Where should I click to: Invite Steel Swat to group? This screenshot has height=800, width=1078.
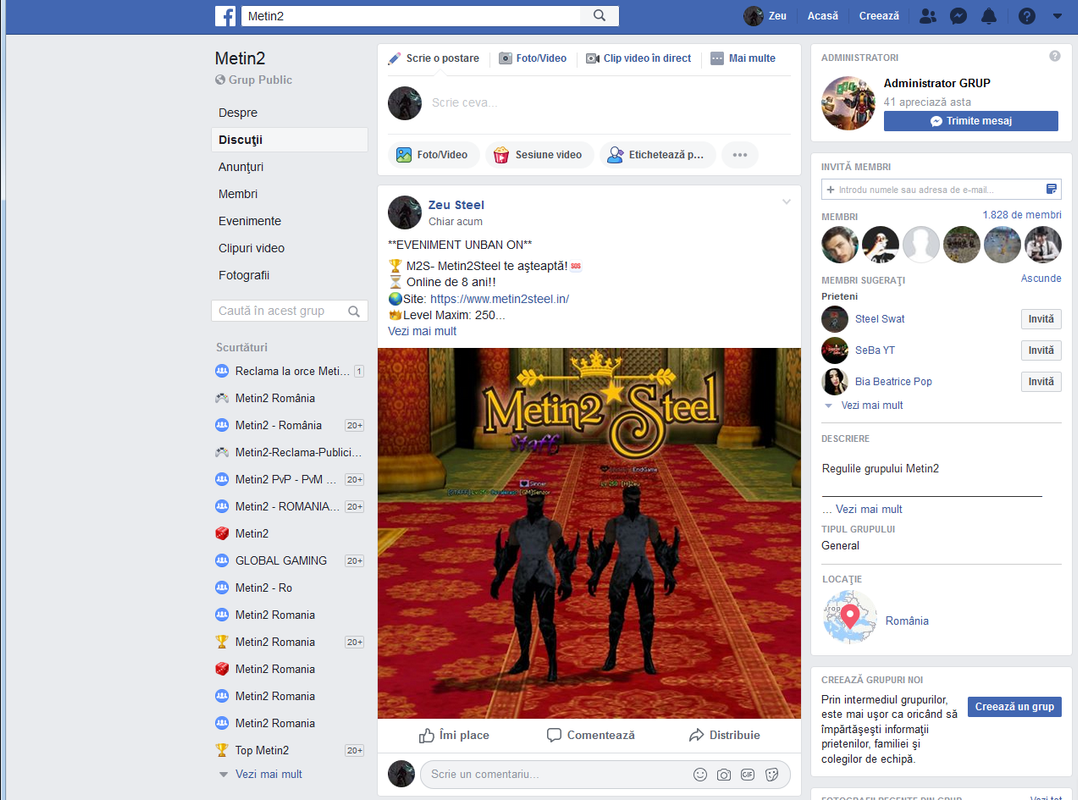click(1041, 319)
